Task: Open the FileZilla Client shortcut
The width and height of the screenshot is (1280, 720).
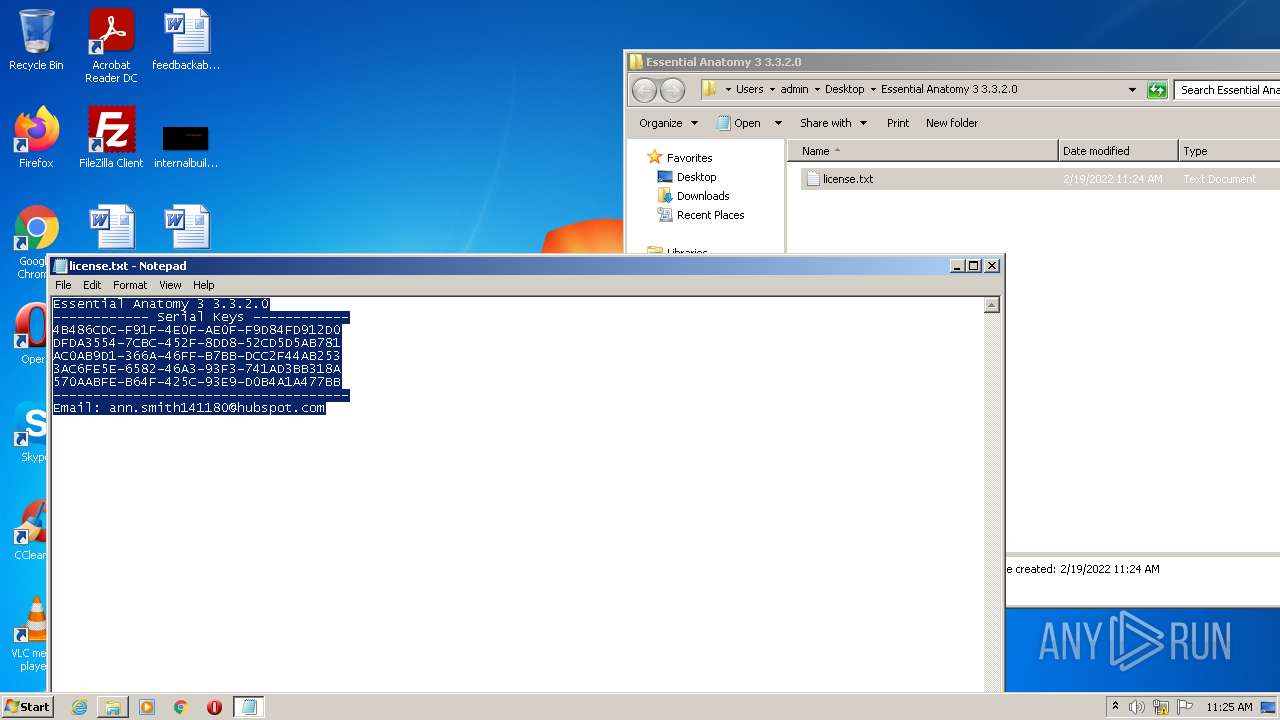Action: (111, 138)
